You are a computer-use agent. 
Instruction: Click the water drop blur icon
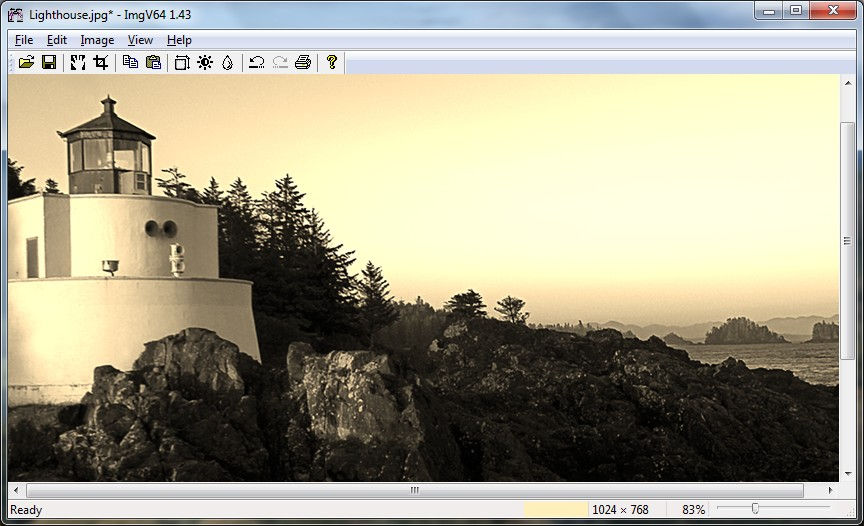[228, 62]
